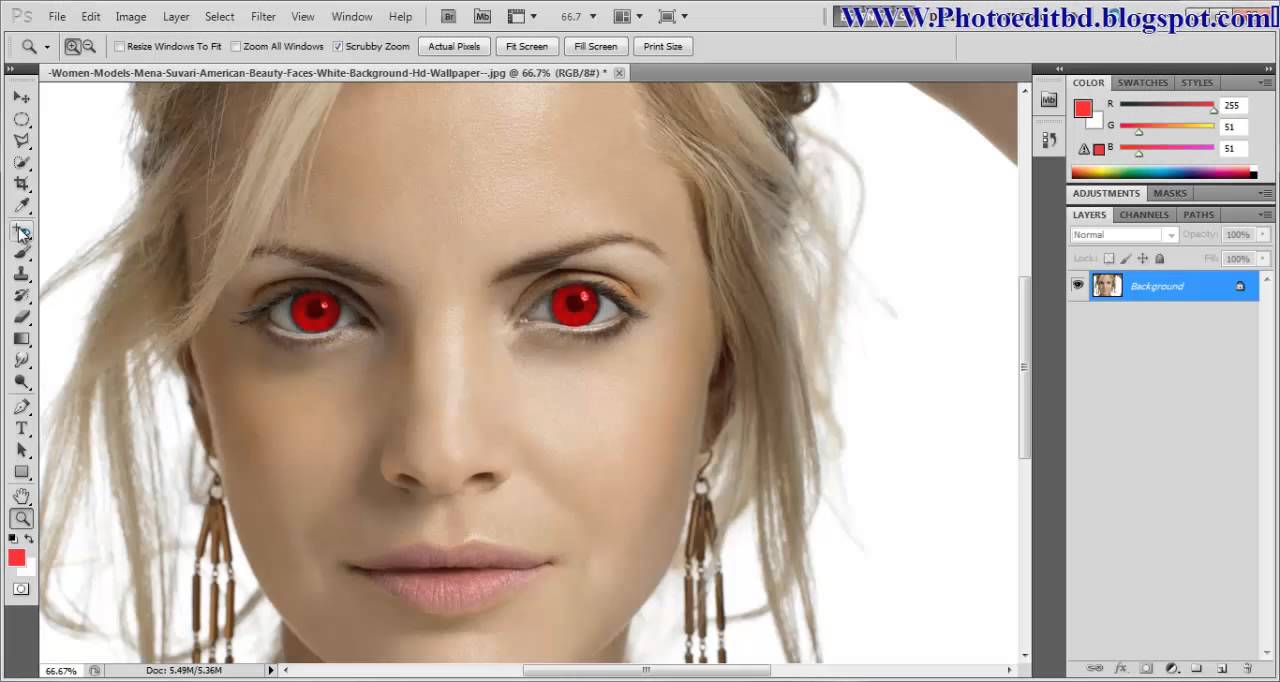
Task: Open the status bar info arrow menu
Action: coord(270,670)
